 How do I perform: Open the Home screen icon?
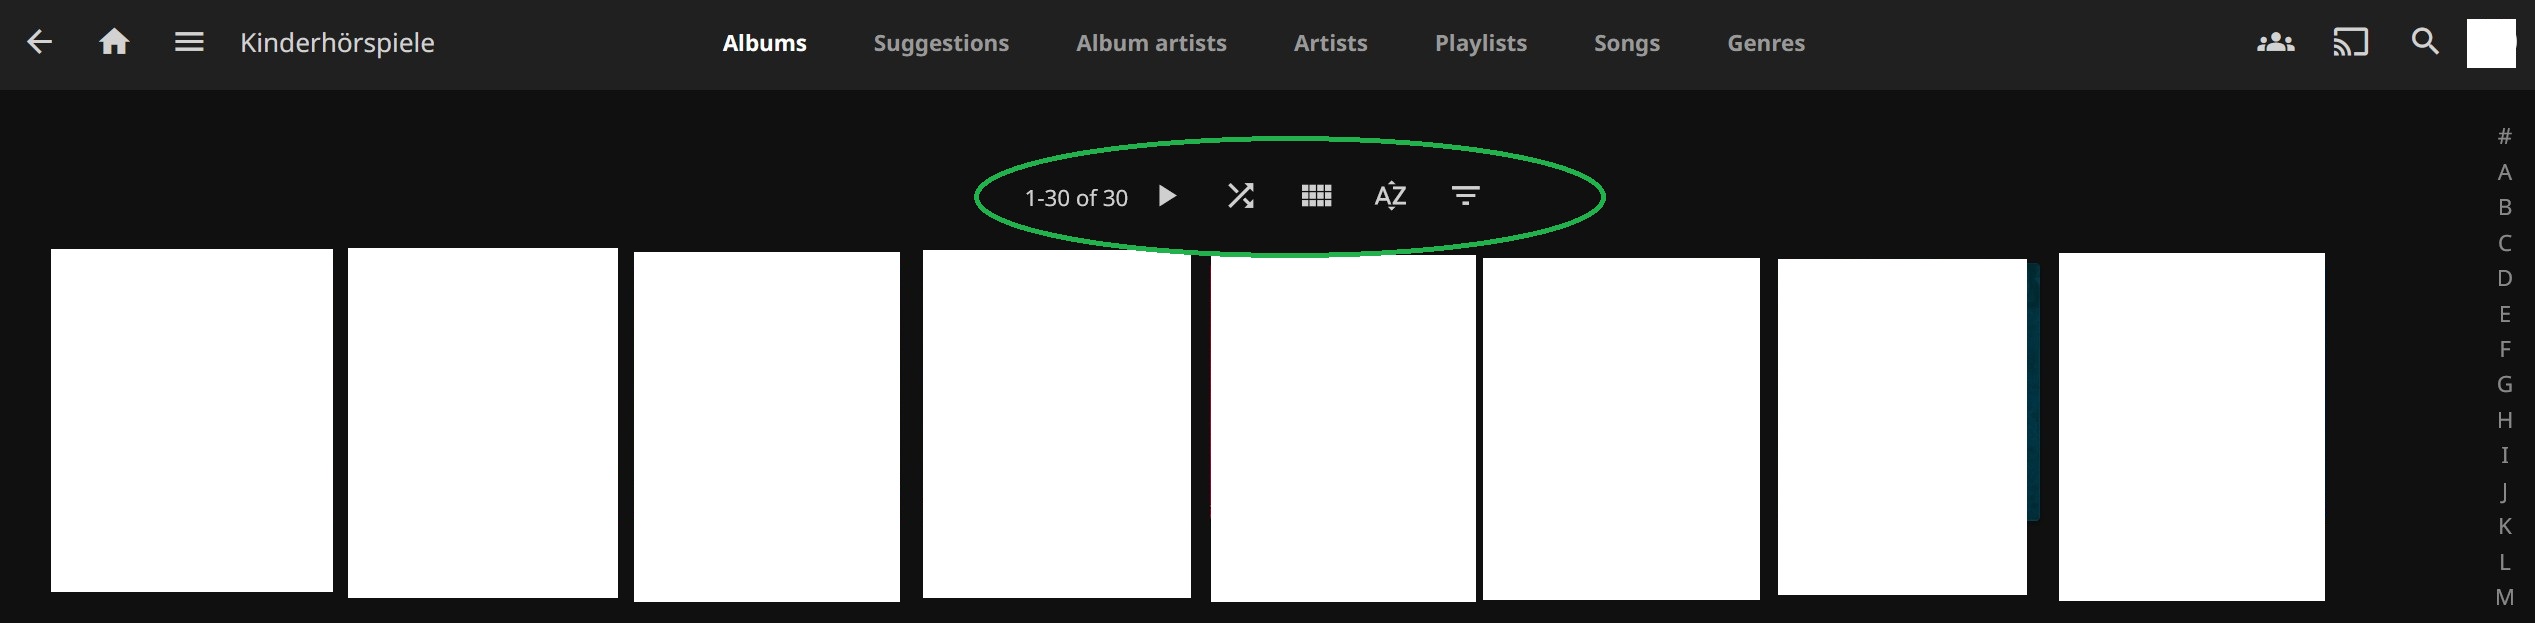(x=114, y=42)
